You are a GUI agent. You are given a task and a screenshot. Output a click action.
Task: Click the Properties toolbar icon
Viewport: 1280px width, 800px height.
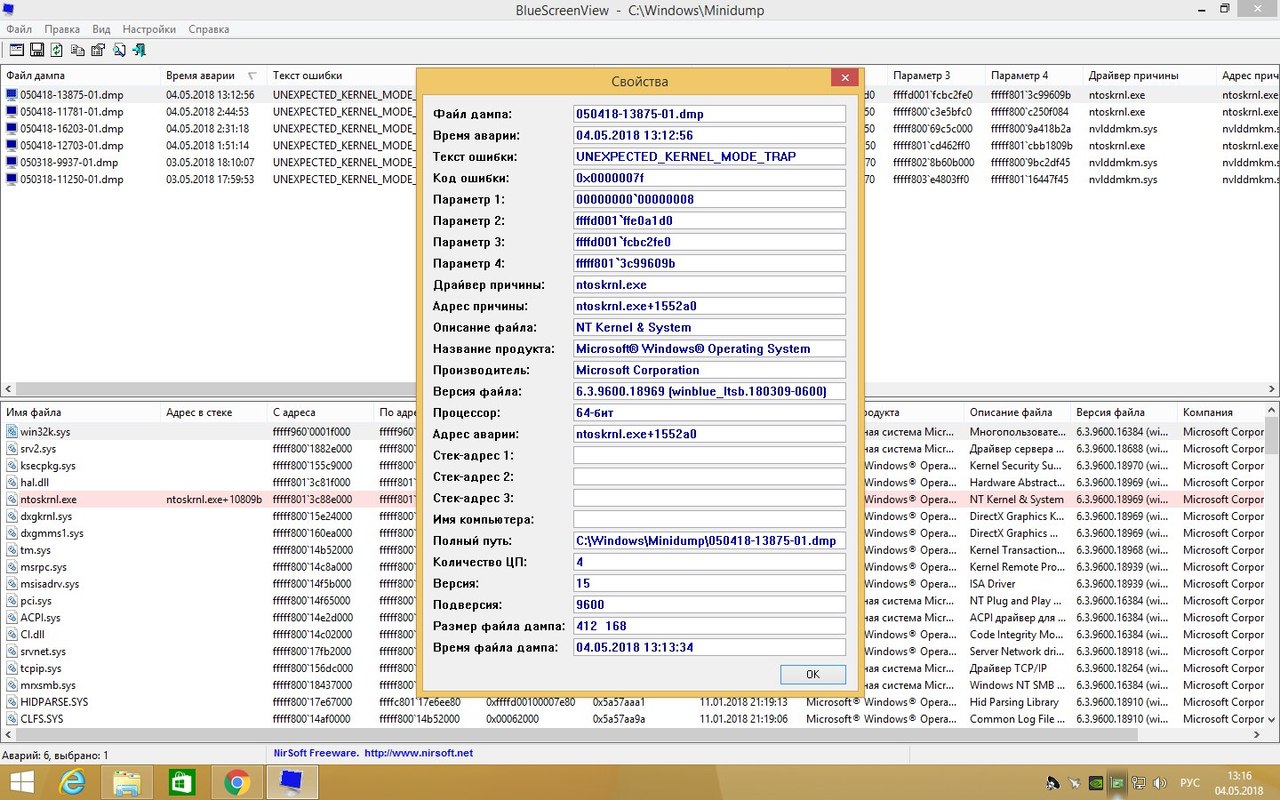click(x=98, y=50)
